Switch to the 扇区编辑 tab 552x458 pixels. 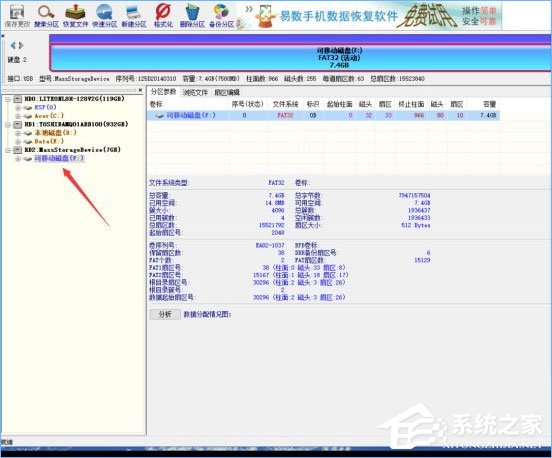point(227,93)
